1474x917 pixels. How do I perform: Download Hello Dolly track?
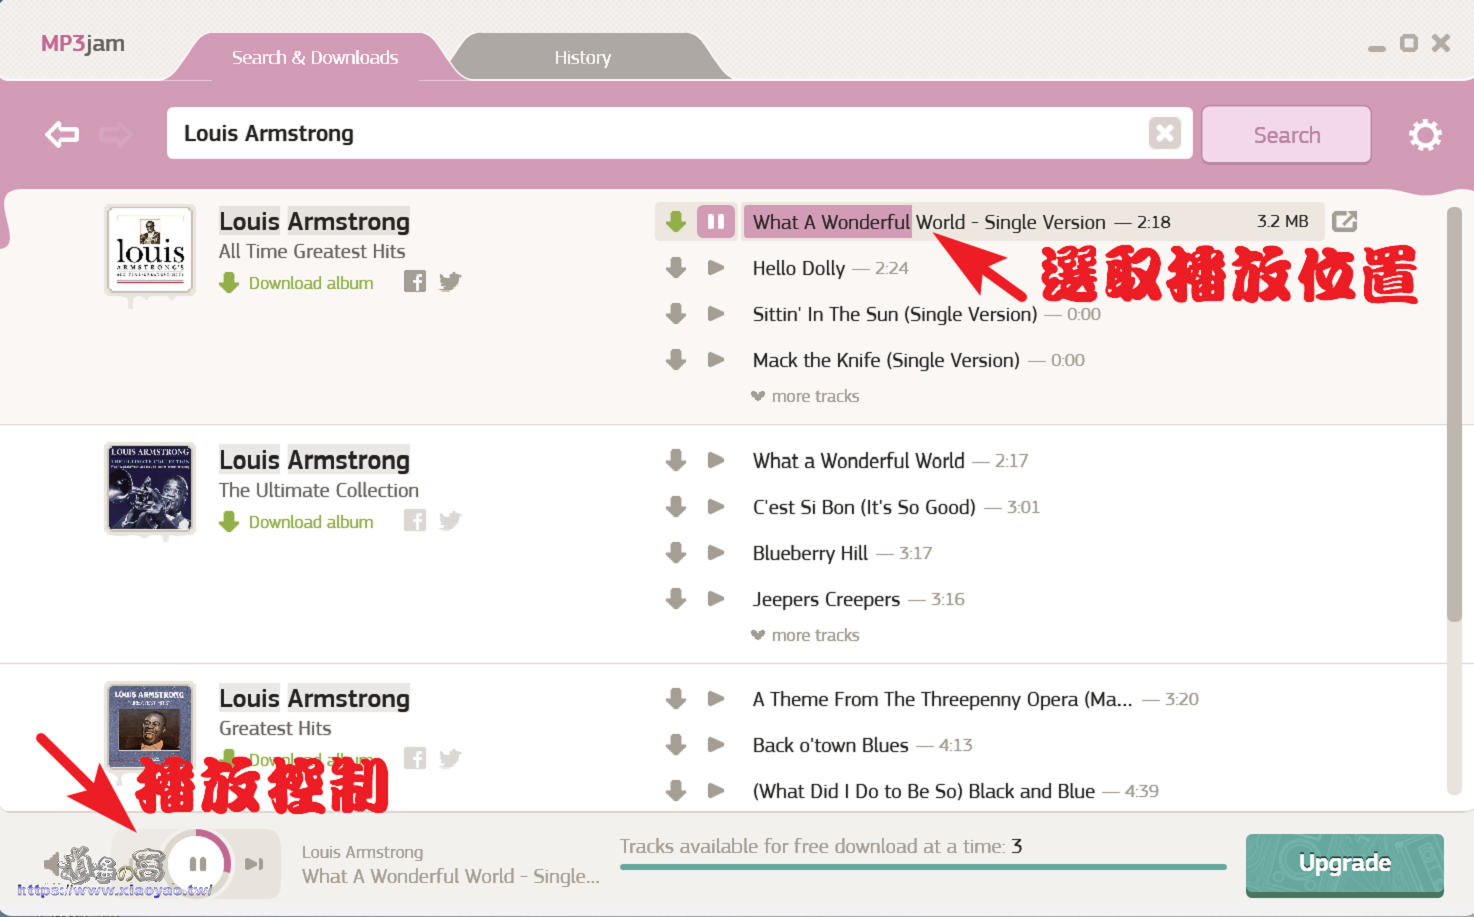676,268
